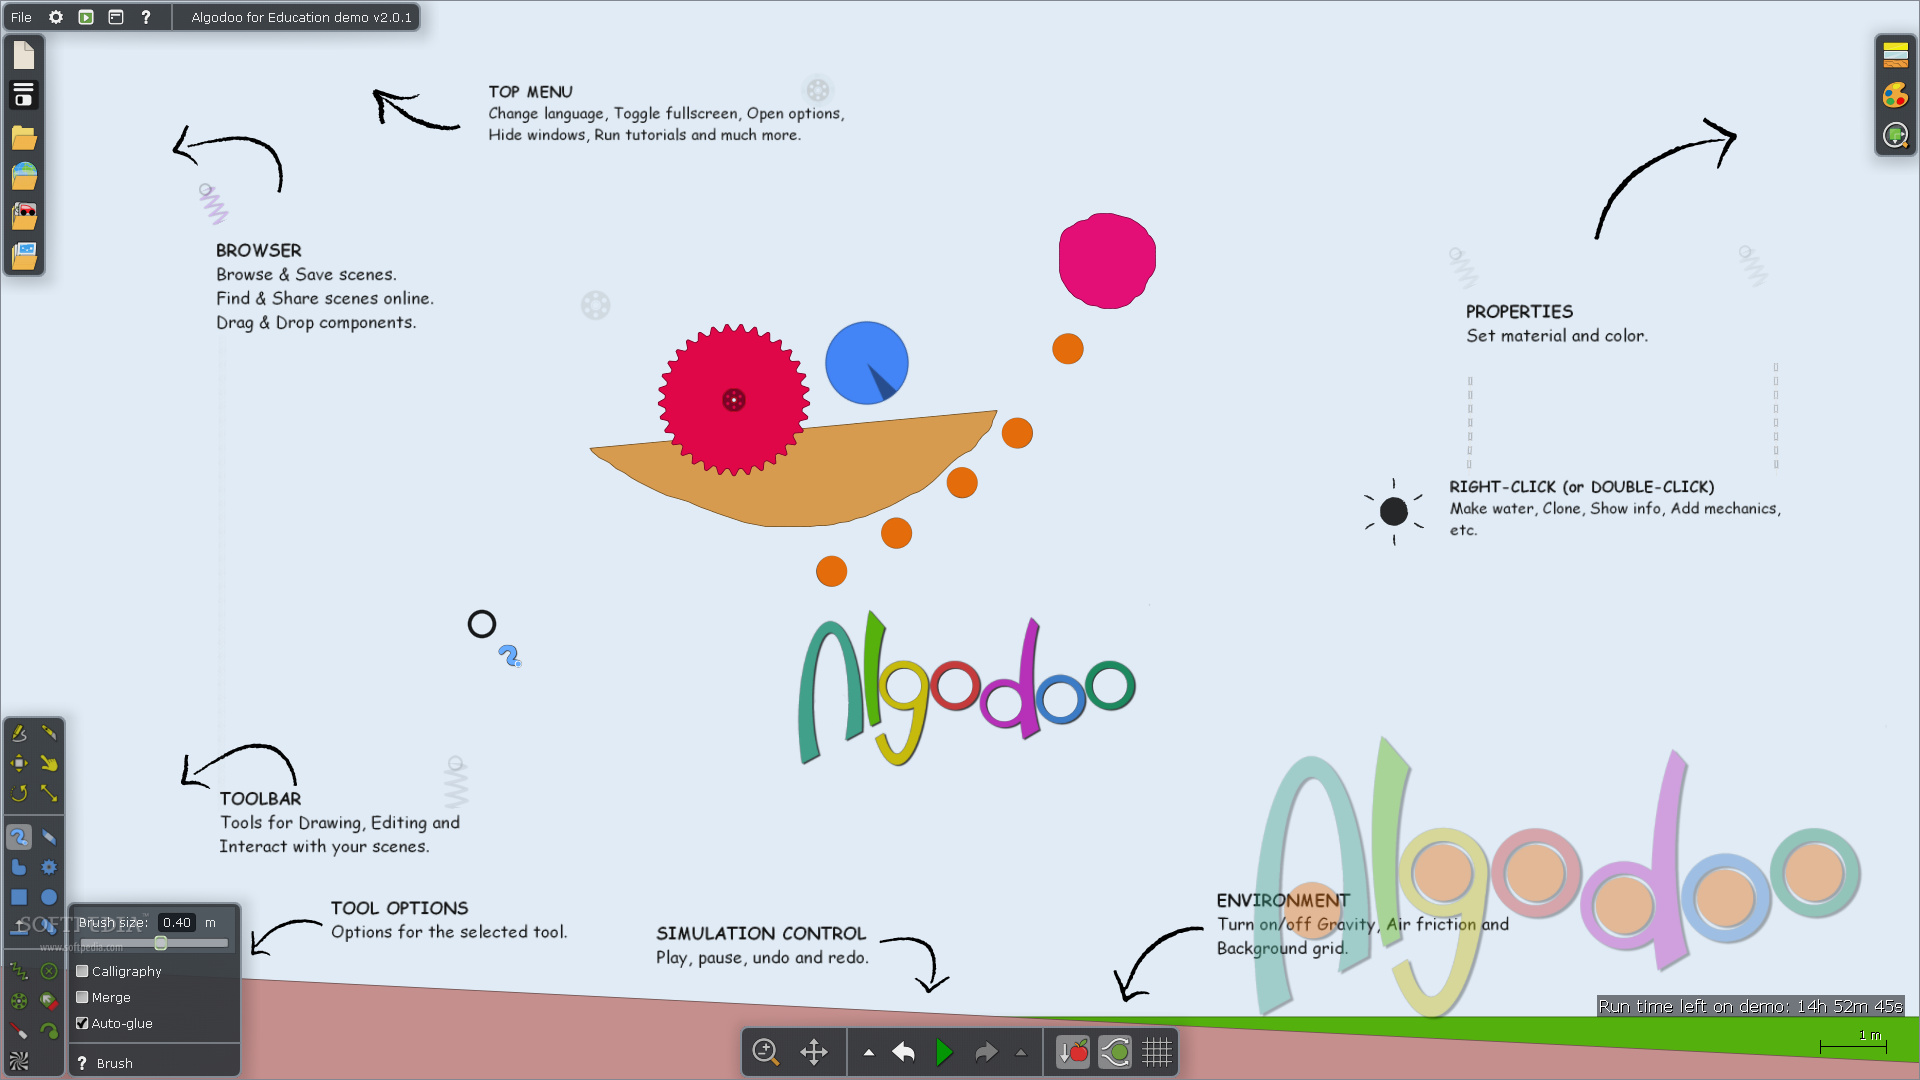This screenshot has width=1920, height=1080.
Task: Open the Material properties panel
Action: click(x=1895, y=55)
